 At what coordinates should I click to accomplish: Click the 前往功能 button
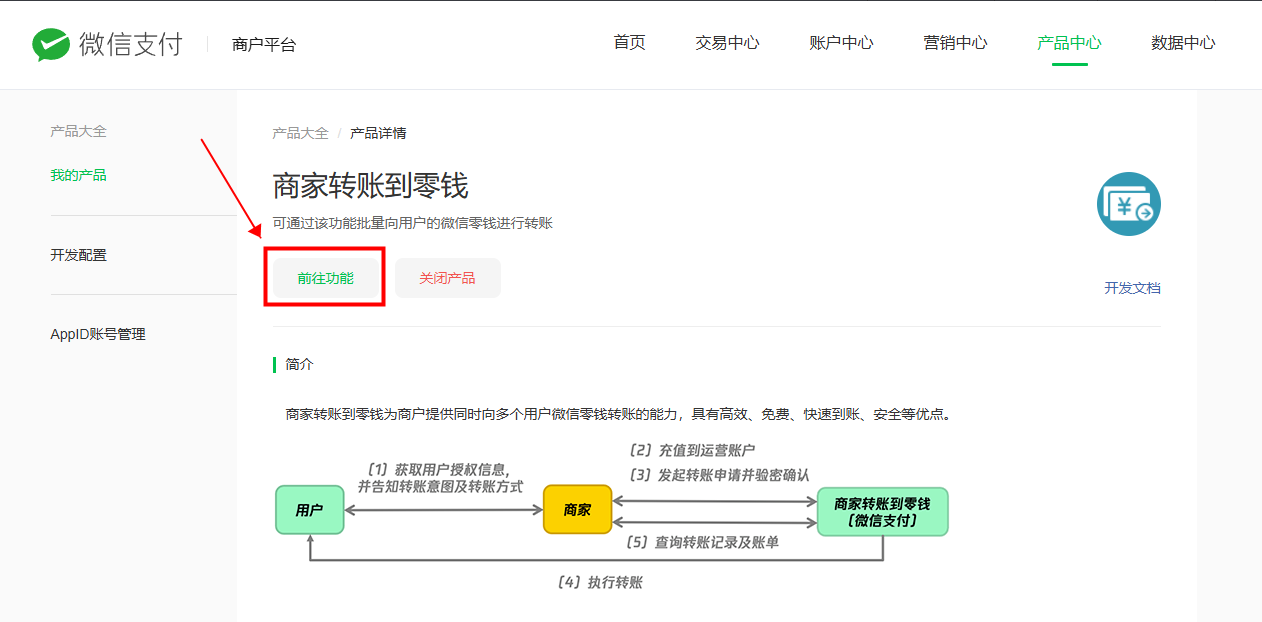(x=325, y=278)
